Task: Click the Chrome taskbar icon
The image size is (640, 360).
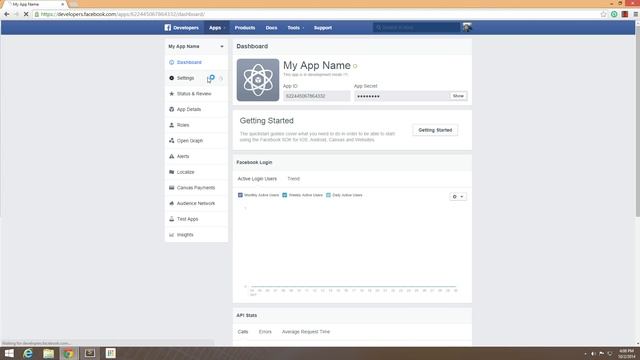Action: point(69,353)
